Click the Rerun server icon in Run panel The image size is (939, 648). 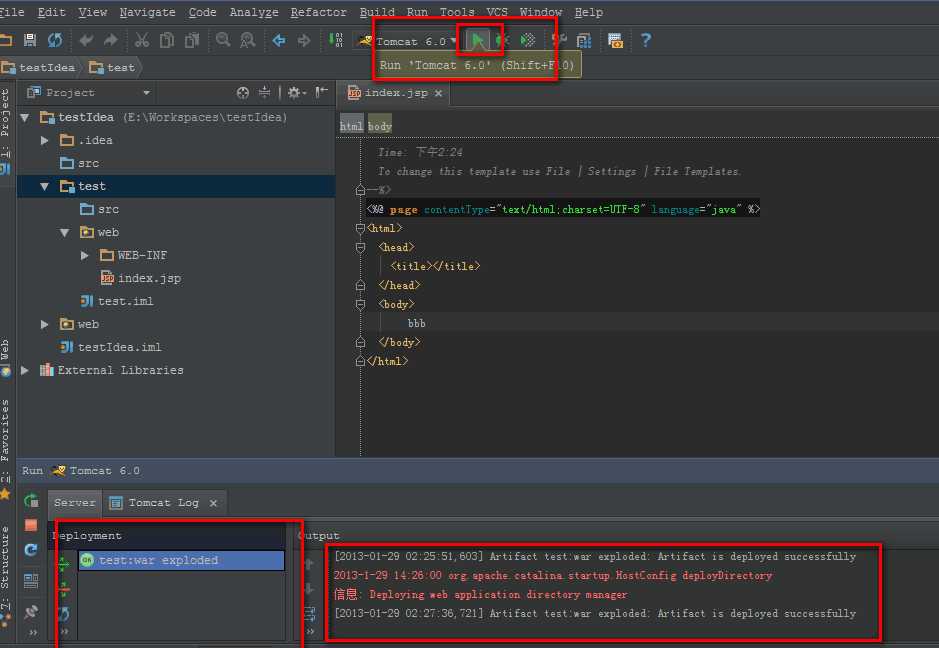(x=31, y=500)
